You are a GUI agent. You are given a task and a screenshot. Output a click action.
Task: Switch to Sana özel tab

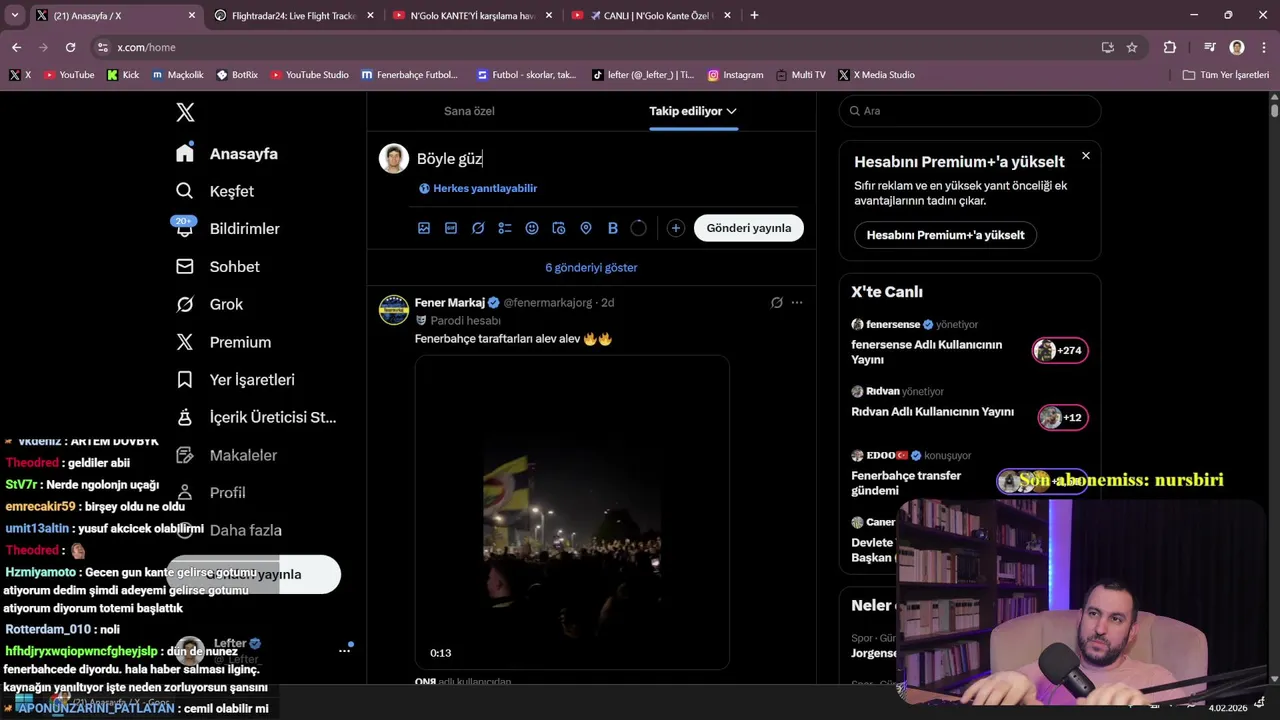pos(469,111)
